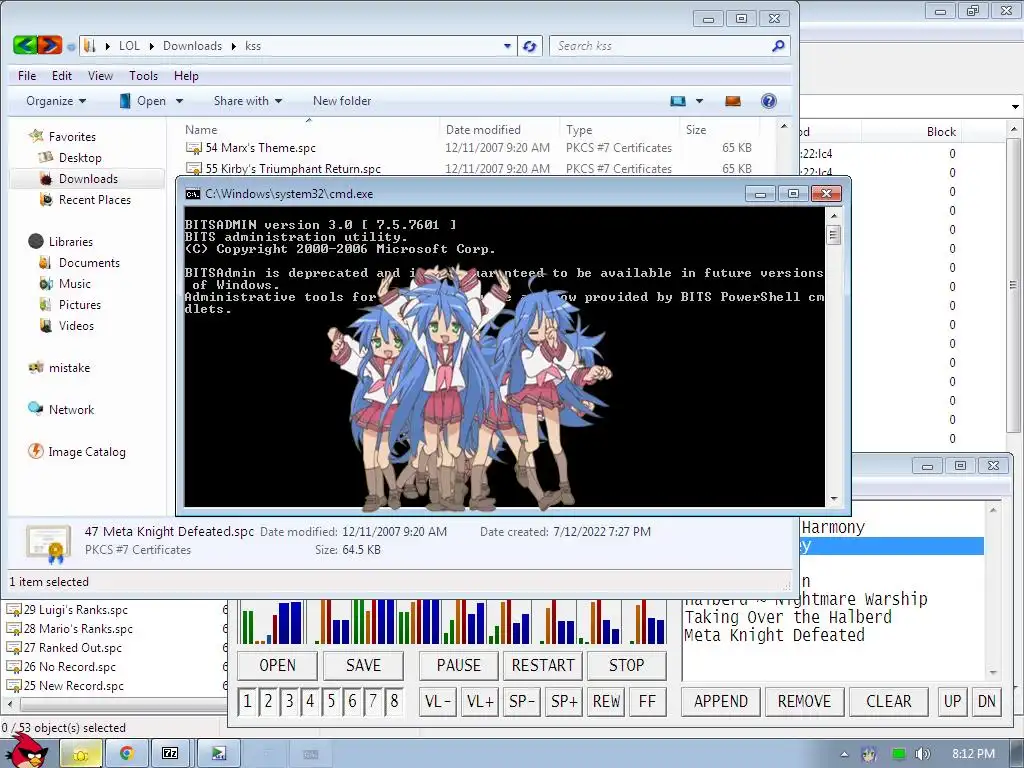Toggle channel 4 button
Viewport: 1024px width, 768px height.
pyautogui.click(x=310, y=701)
